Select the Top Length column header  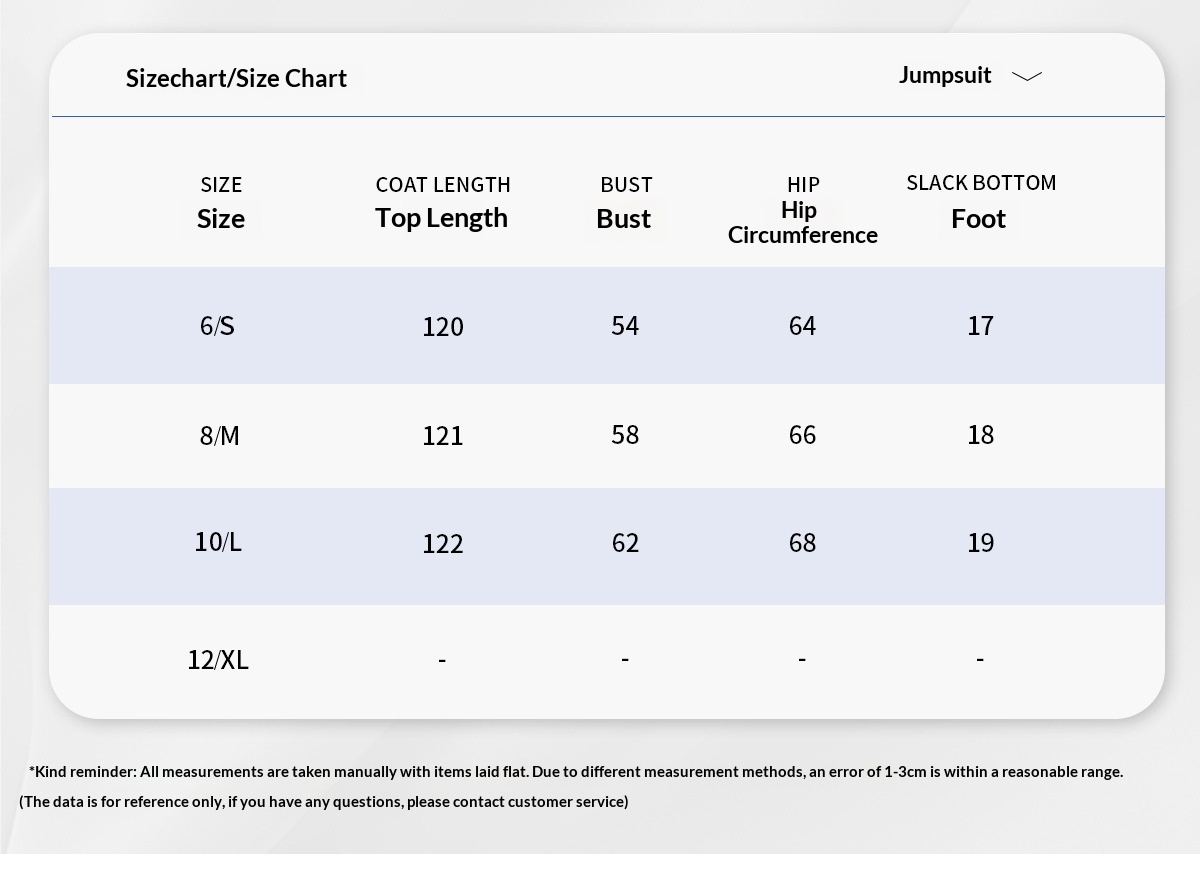(441, 217)
